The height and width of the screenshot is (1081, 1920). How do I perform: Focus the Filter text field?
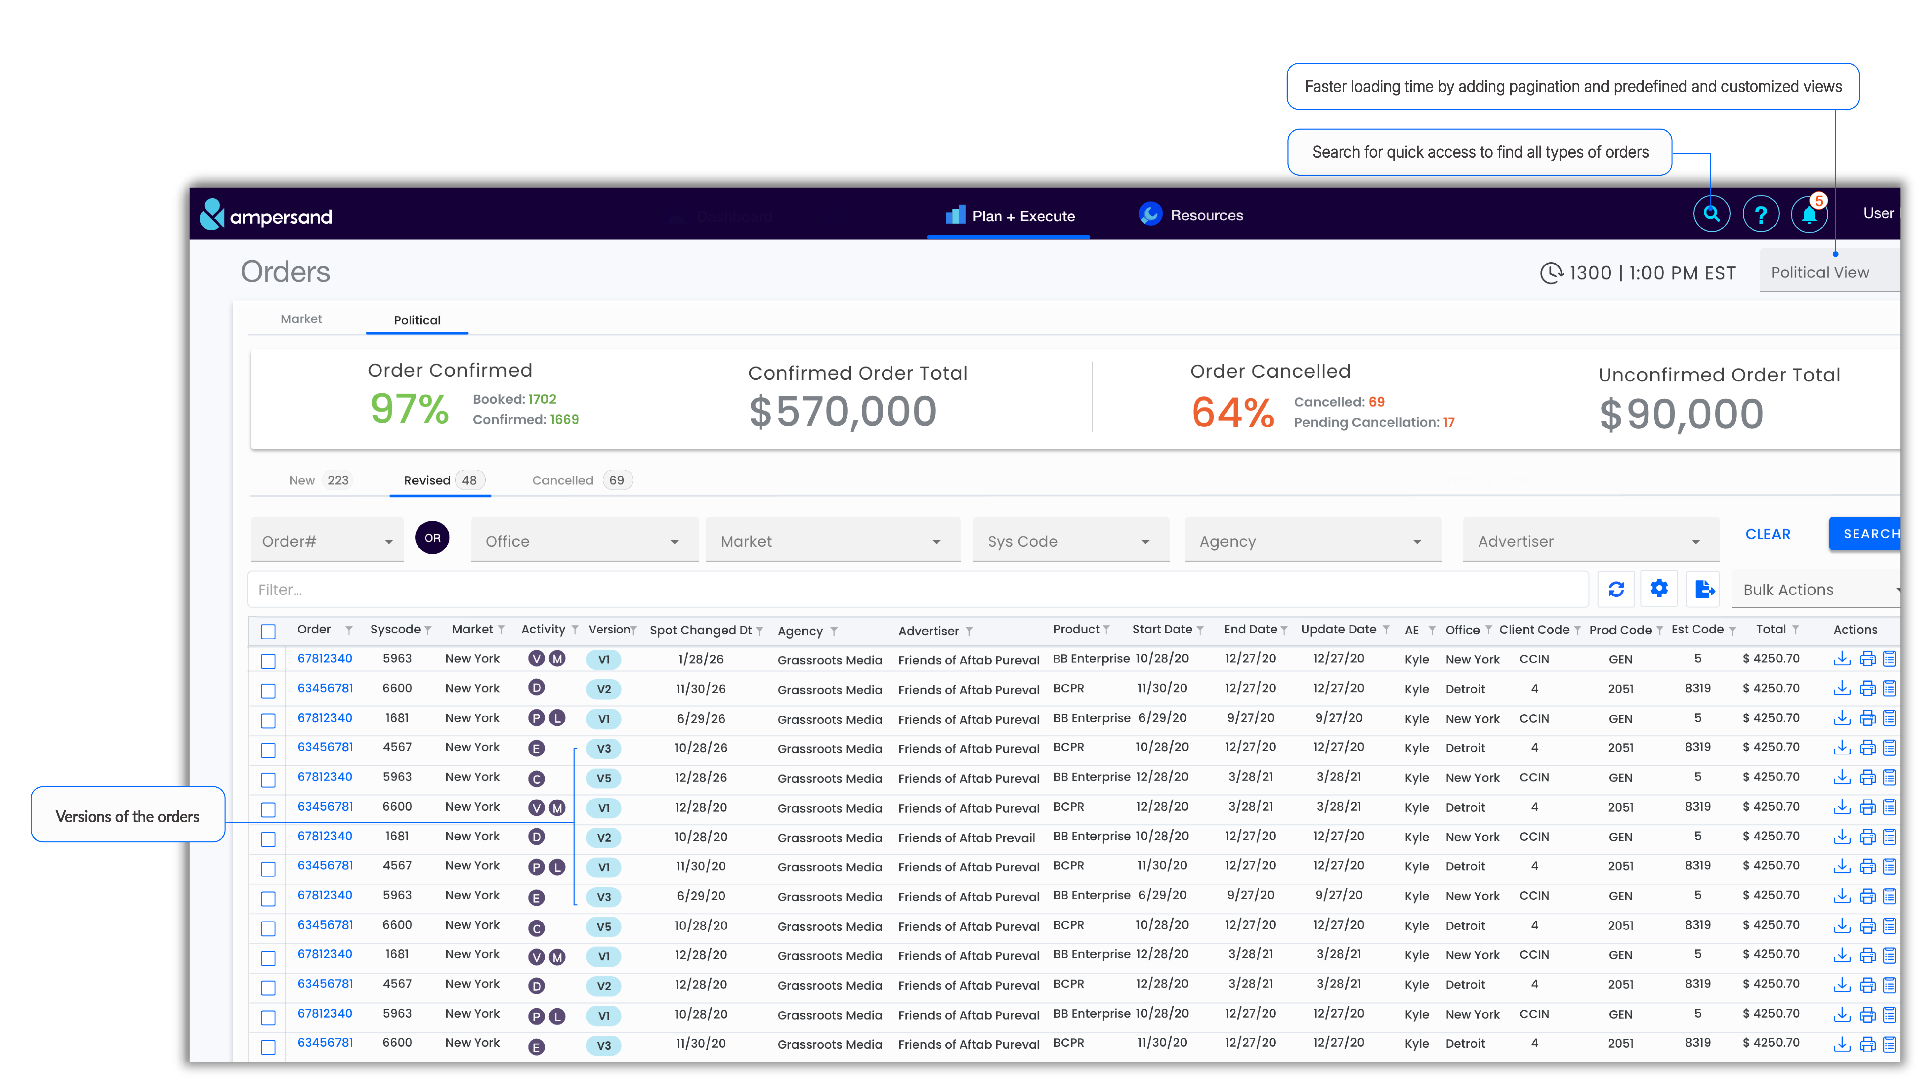coord(918,590)
